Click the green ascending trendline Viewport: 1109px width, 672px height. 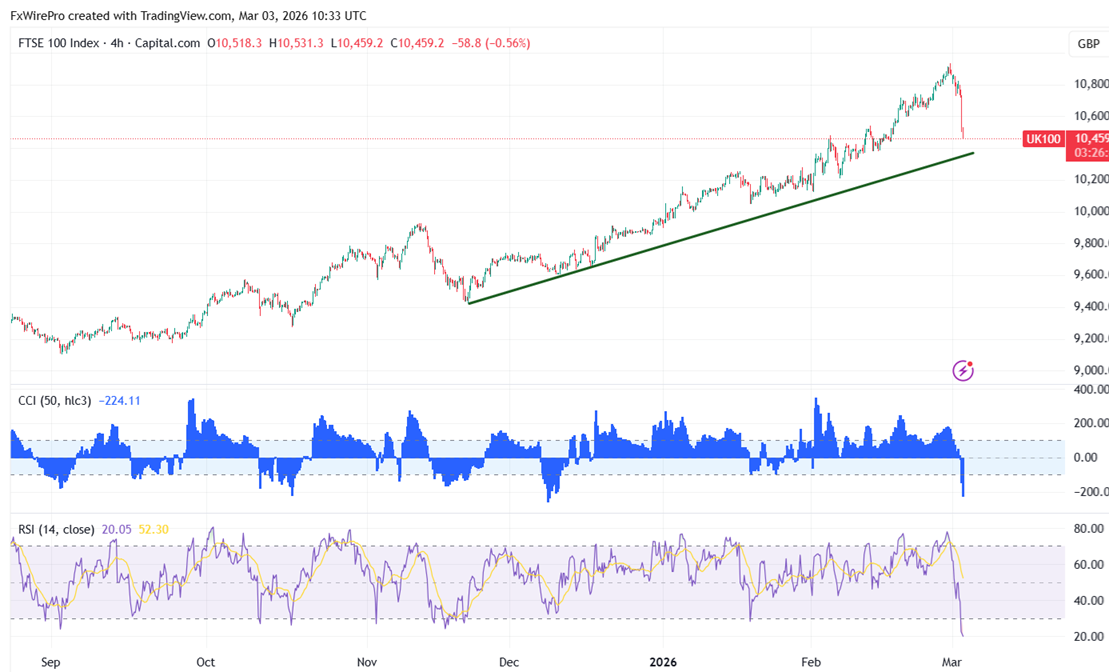(x=721, y=228)
